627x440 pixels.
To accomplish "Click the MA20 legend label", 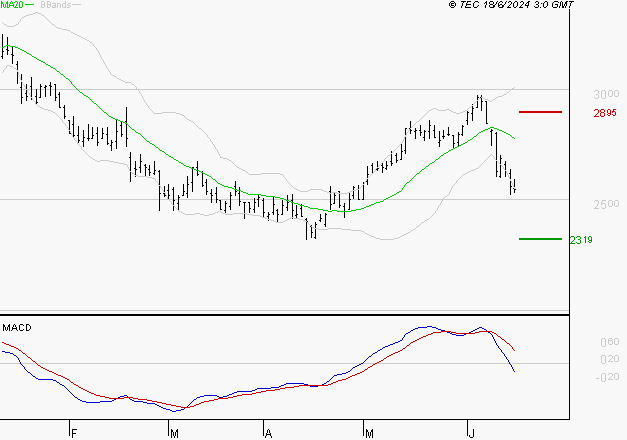I will tap(12, 5).
